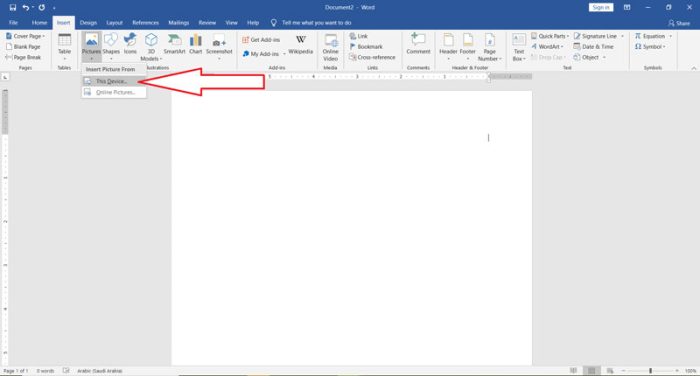This screenshot has height=376, width=700.
Task: Choose Online Pictures from the menu
Action: coord(114,92)
